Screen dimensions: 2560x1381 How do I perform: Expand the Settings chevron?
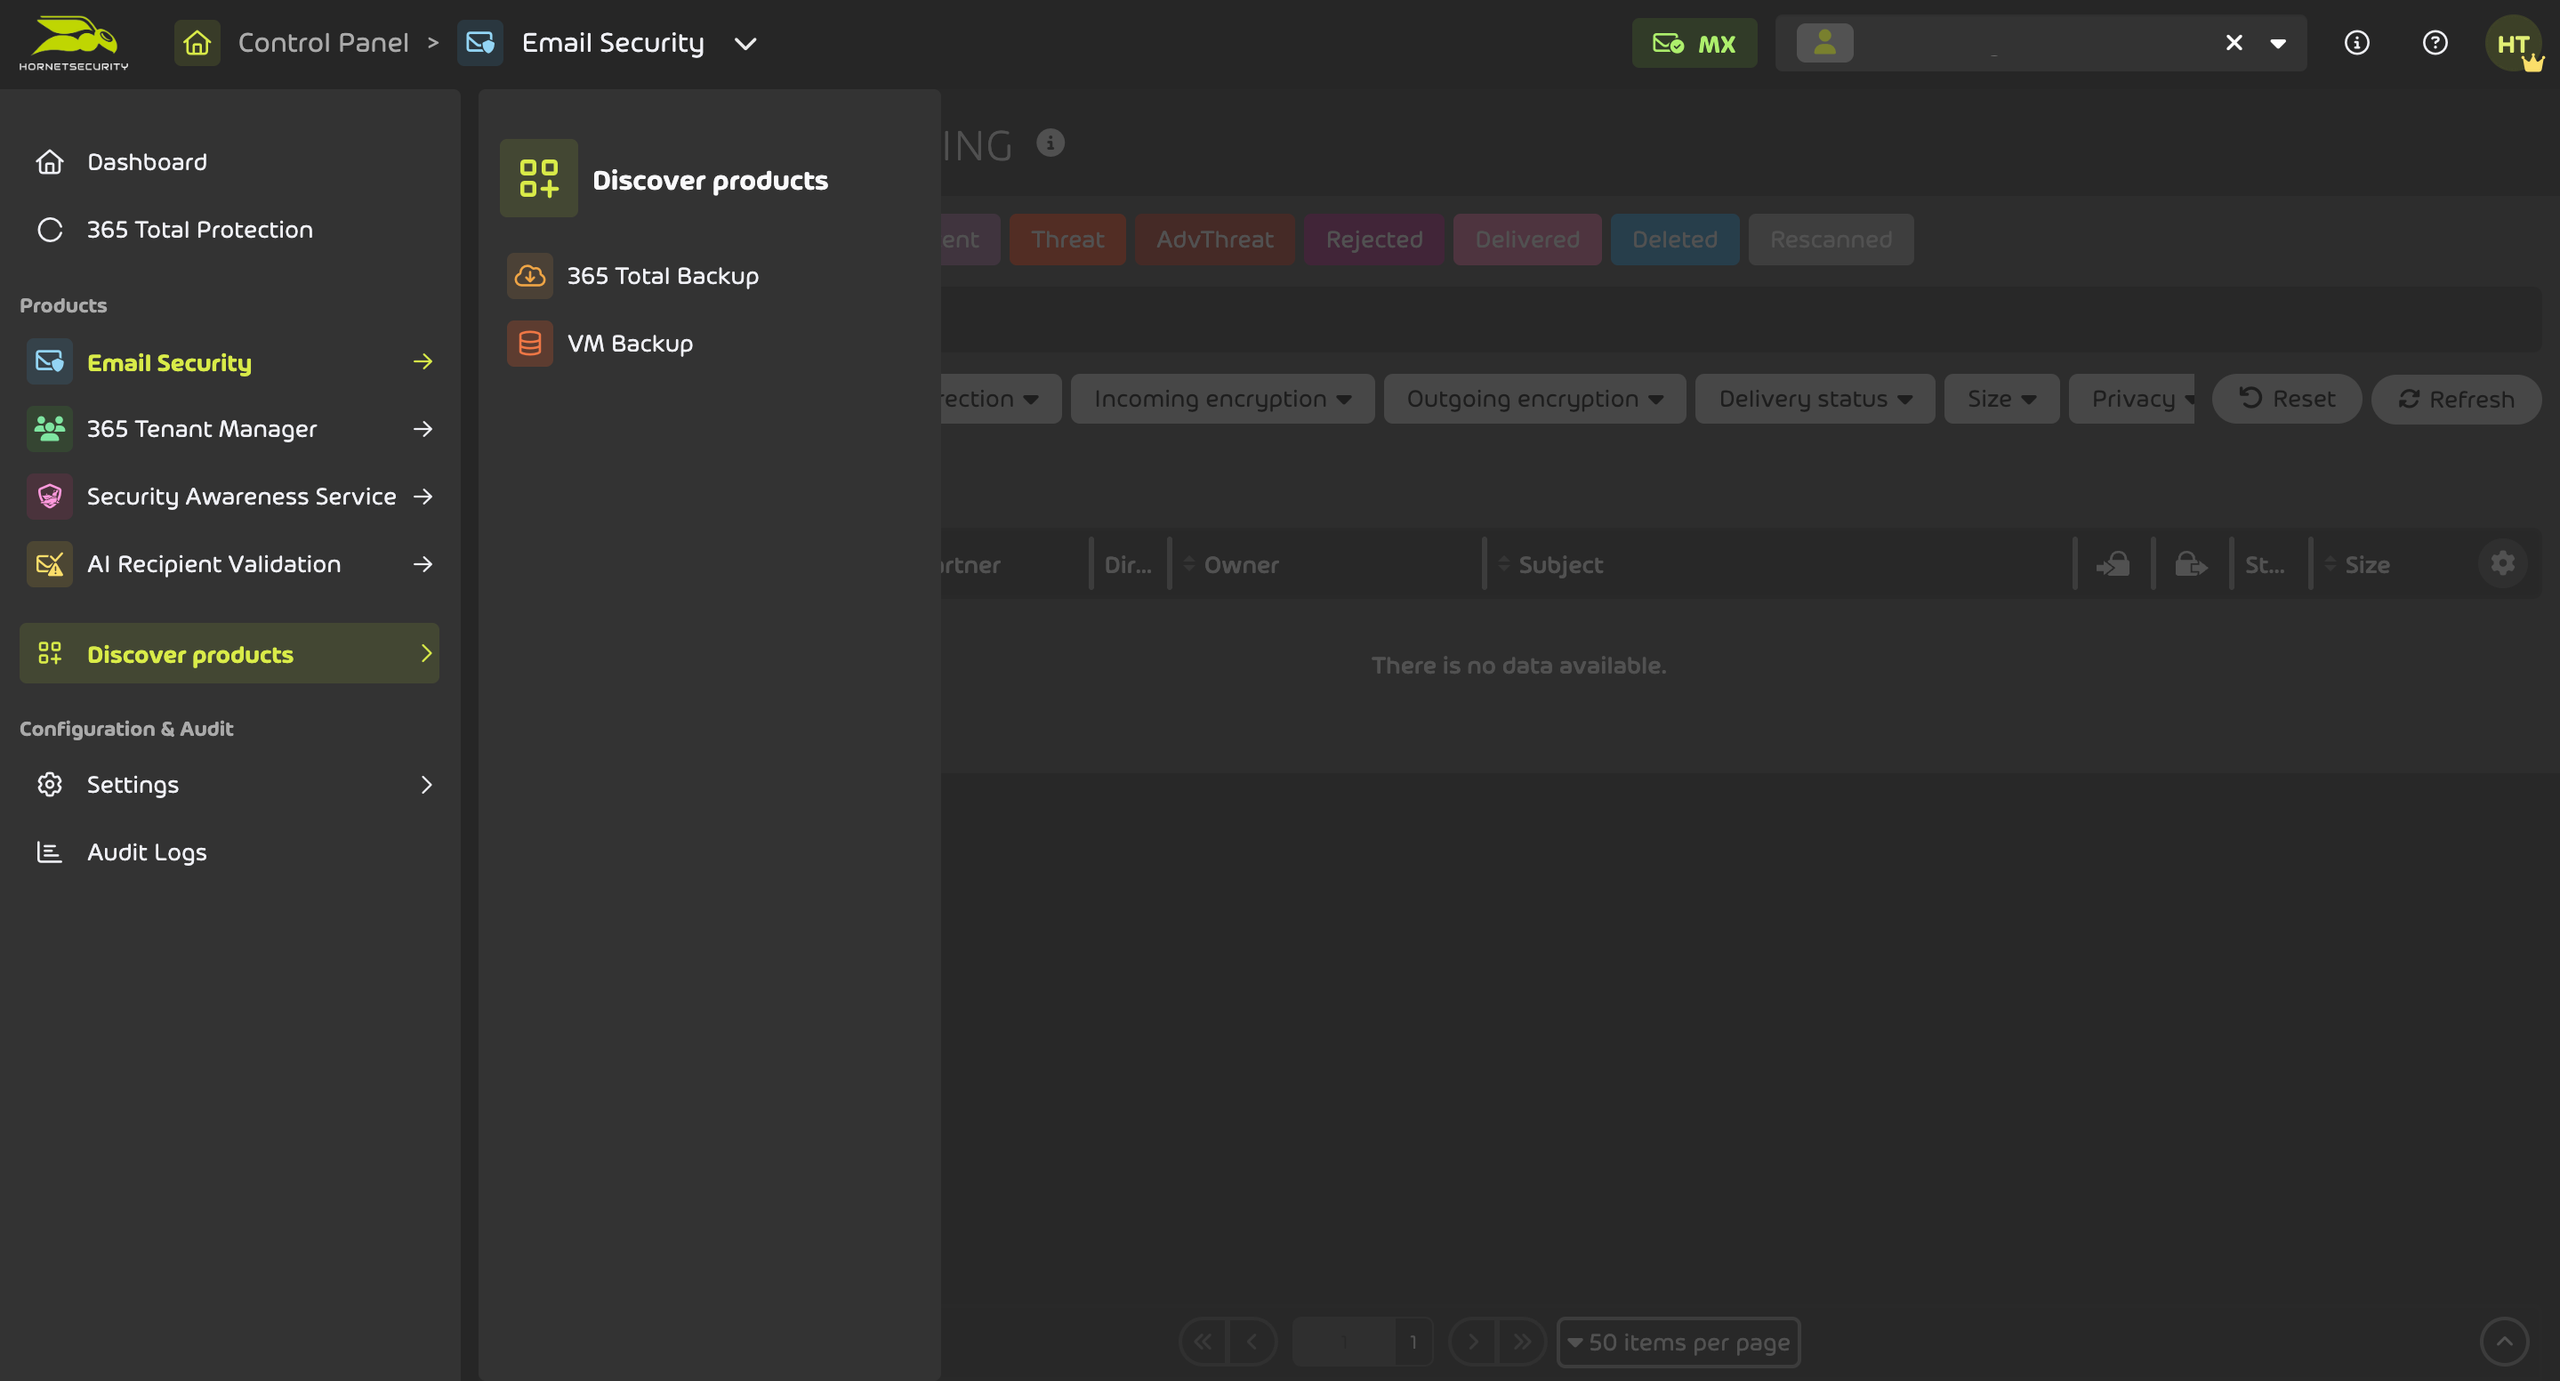(426, 785)
